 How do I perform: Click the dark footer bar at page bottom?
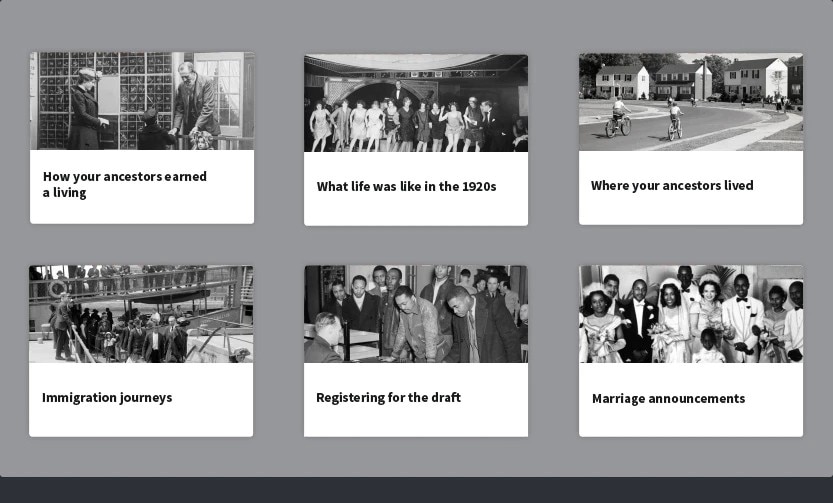click(x=416, y=490)
